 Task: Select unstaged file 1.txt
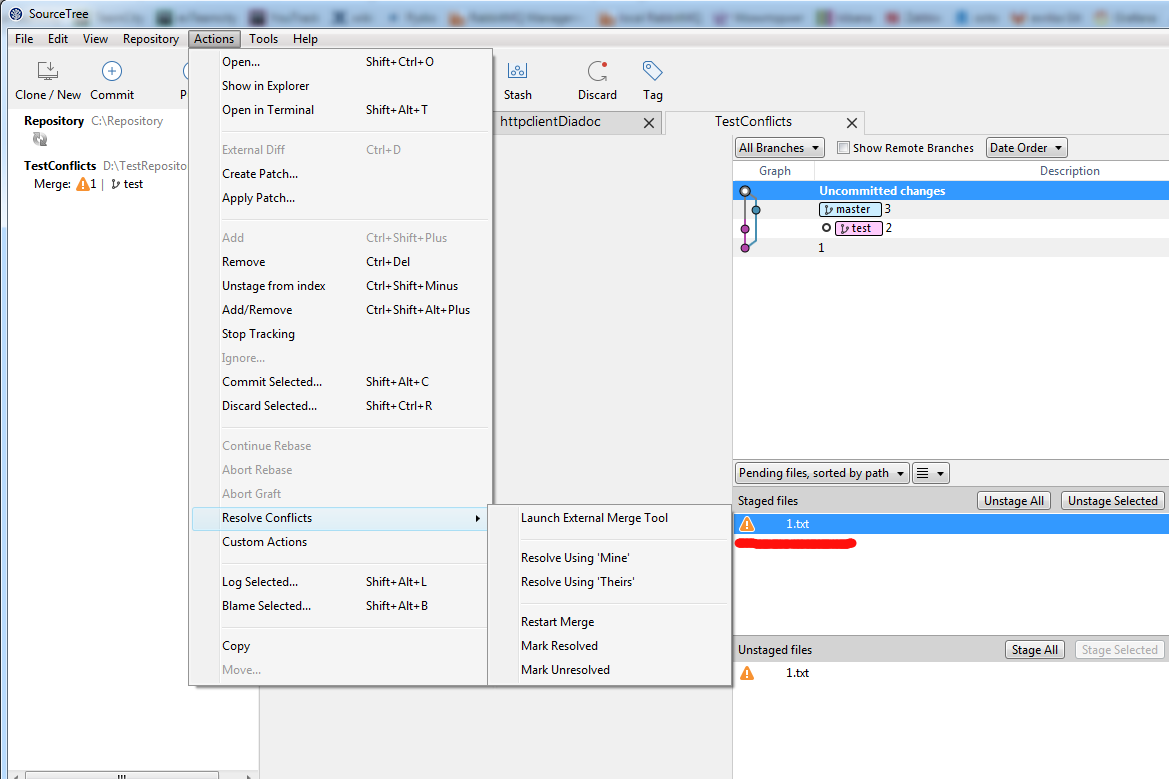[x=951, y=673]
